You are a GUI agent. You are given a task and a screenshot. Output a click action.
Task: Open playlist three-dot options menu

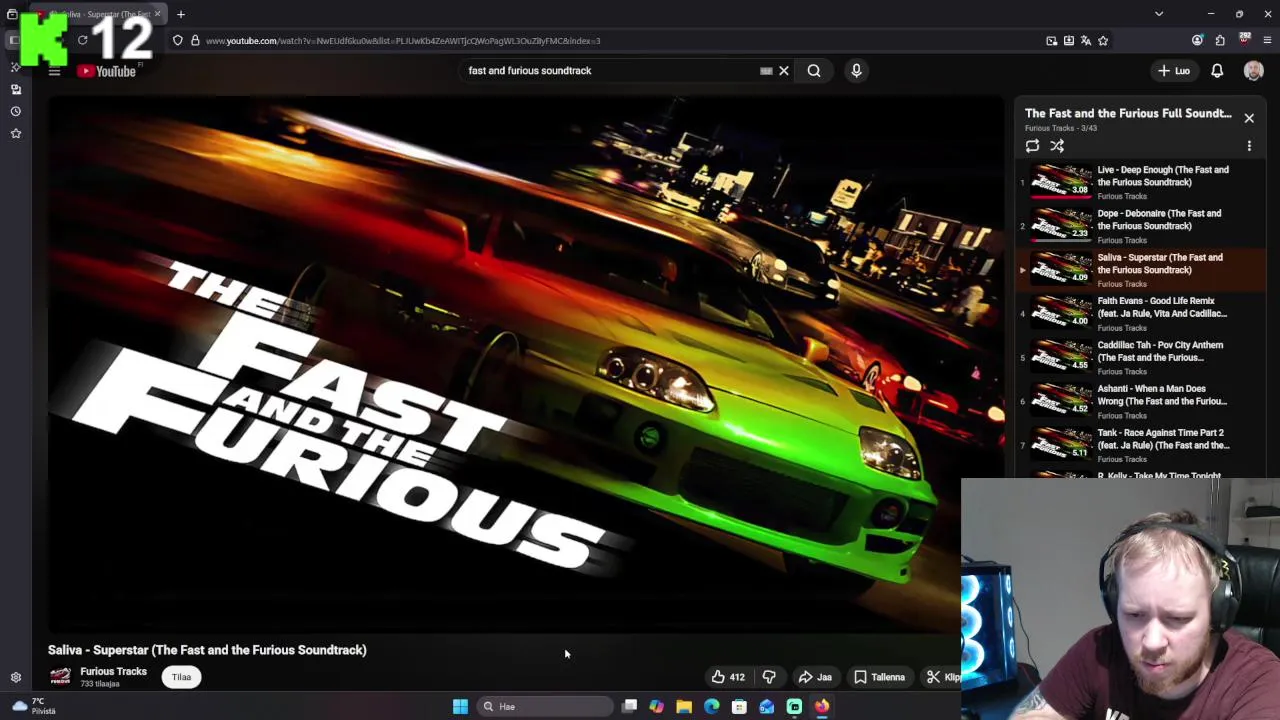click(1249, 146)
